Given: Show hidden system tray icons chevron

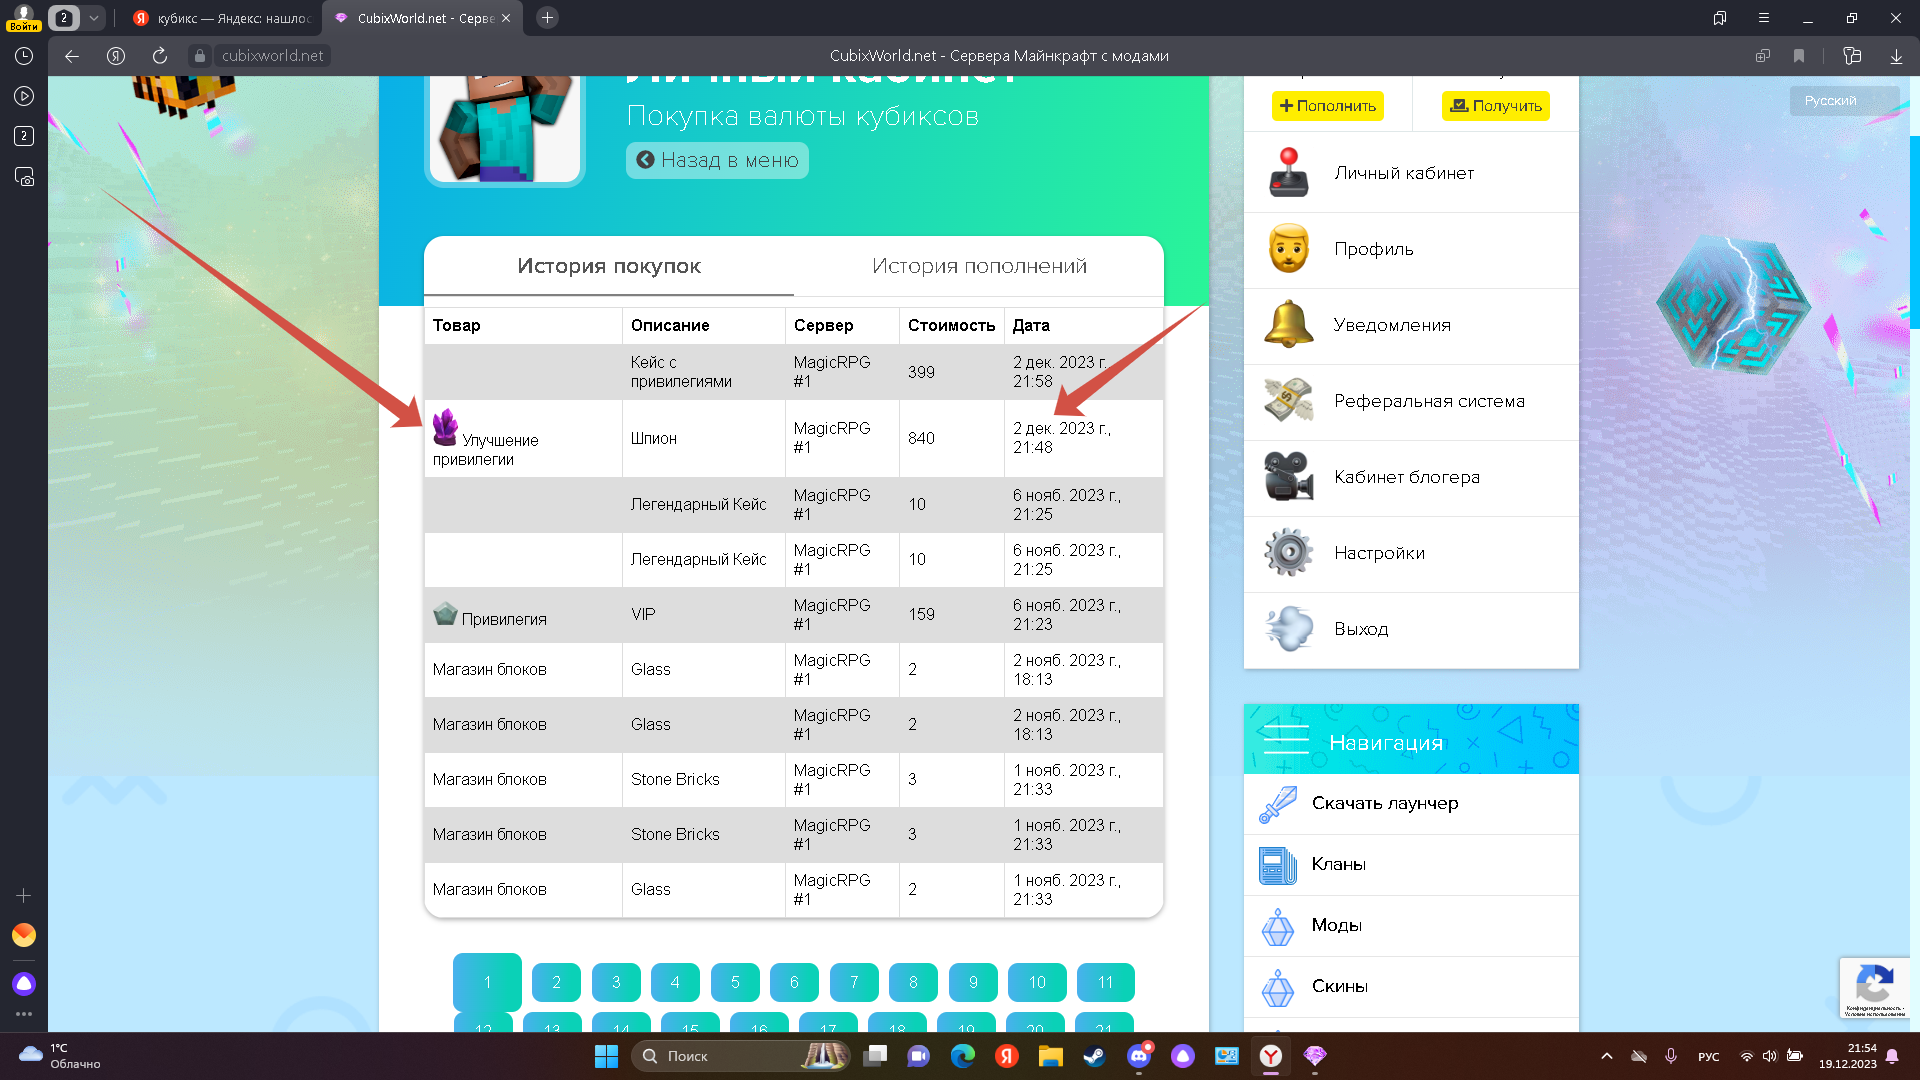Looking at the screenshot, I should [1606, 1056].
